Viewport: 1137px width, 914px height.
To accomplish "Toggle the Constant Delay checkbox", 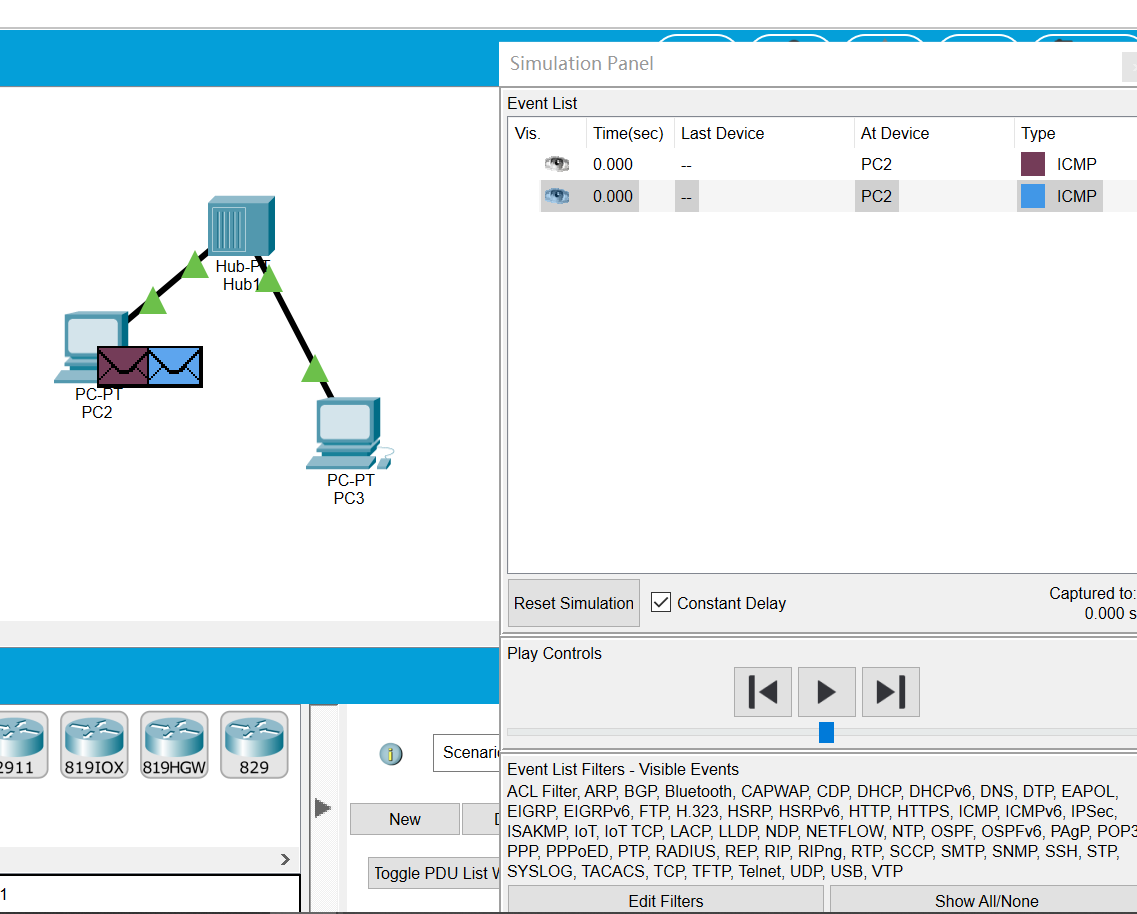I will click(661, 602).
